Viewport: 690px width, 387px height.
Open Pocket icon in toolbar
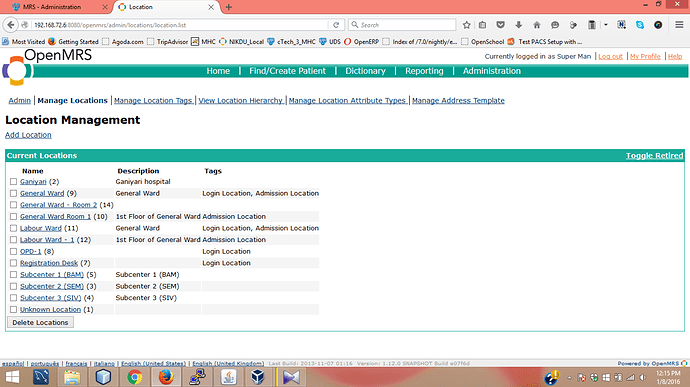pyautogui.click(x=500, y=25)
